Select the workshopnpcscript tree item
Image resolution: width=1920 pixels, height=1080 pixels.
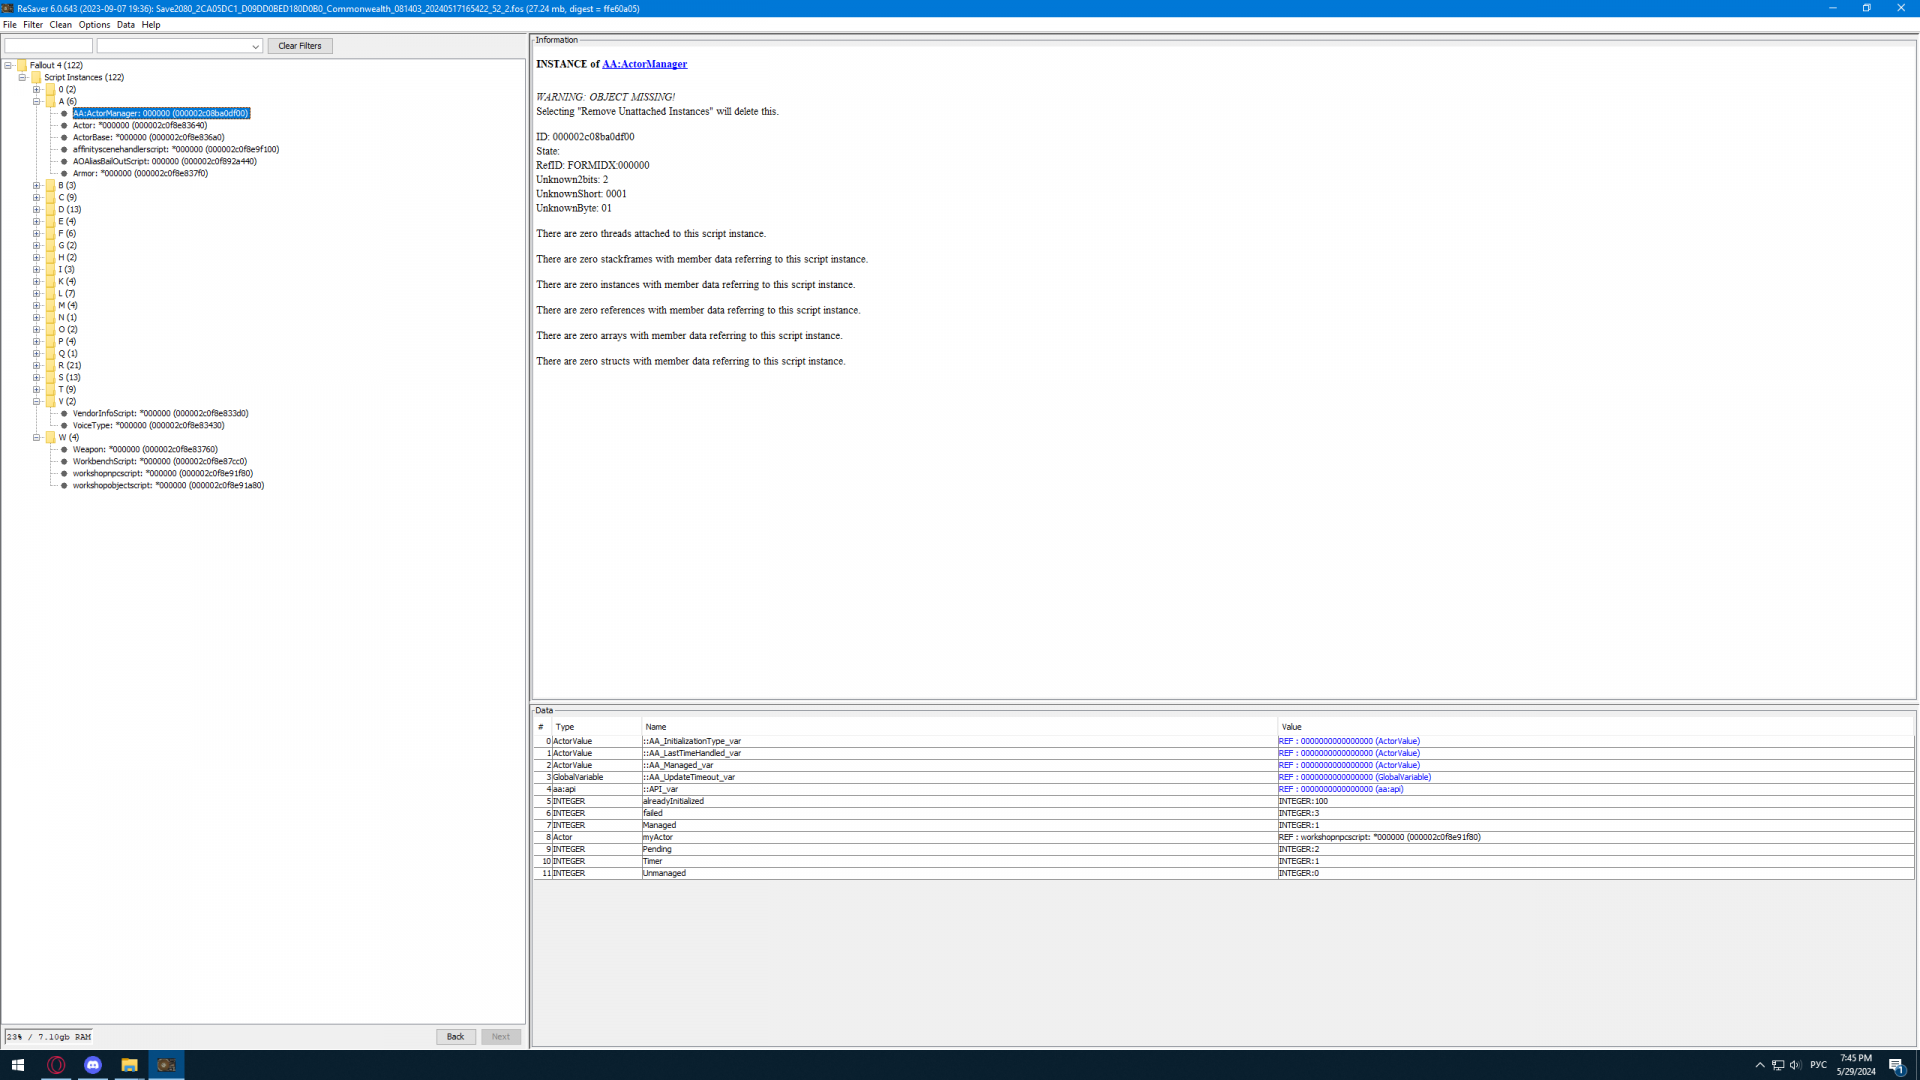click(162, 473)
